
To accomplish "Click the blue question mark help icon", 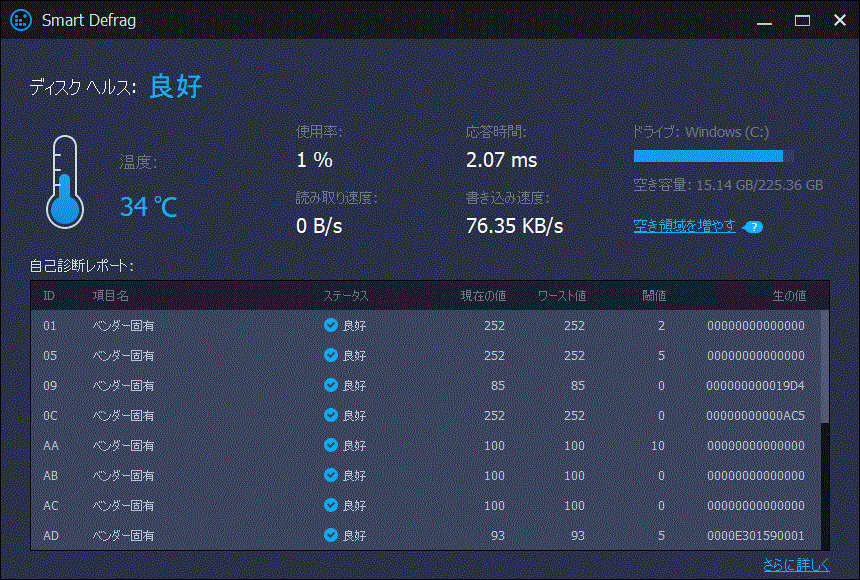I will tap(754, 227).
